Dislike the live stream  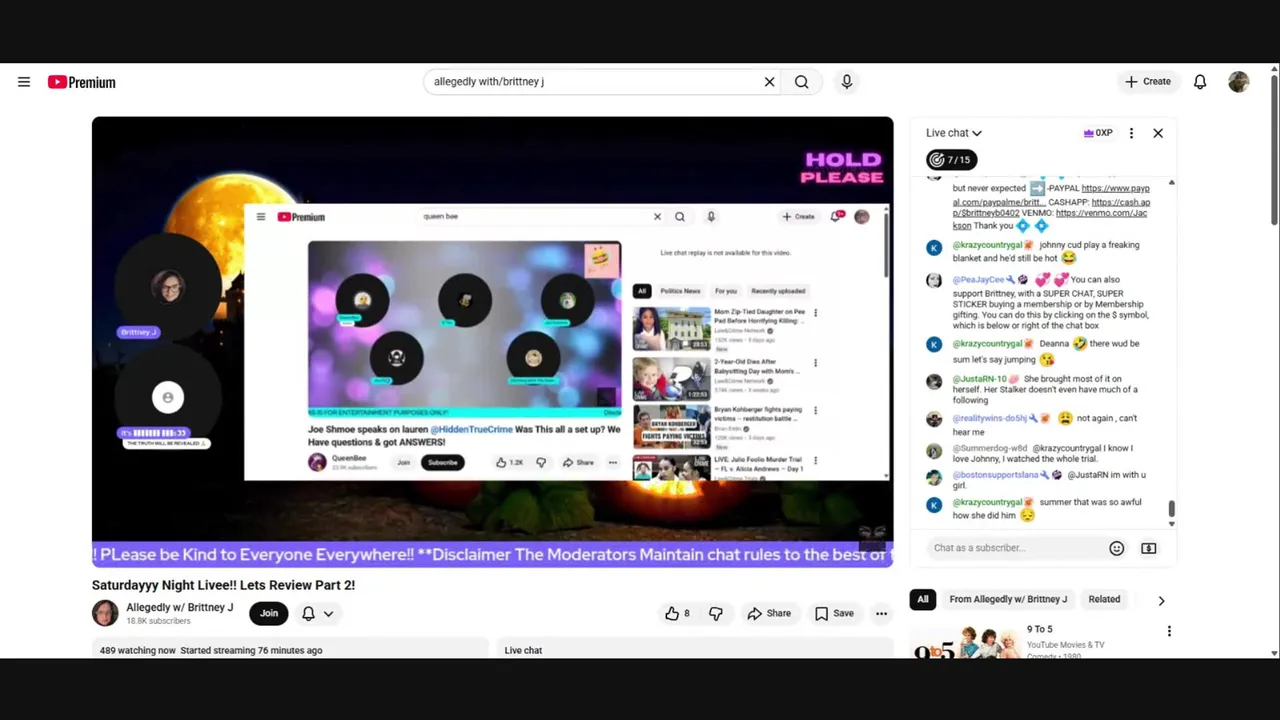pyautogui.click(x=716, y=613)
